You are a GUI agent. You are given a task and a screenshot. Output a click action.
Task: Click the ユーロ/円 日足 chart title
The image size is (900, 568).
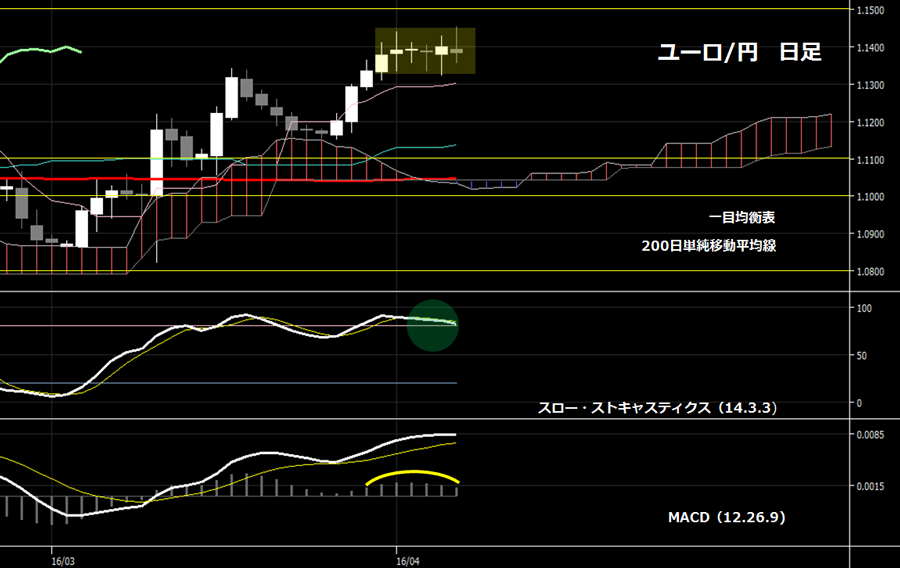tap(738, 53)
